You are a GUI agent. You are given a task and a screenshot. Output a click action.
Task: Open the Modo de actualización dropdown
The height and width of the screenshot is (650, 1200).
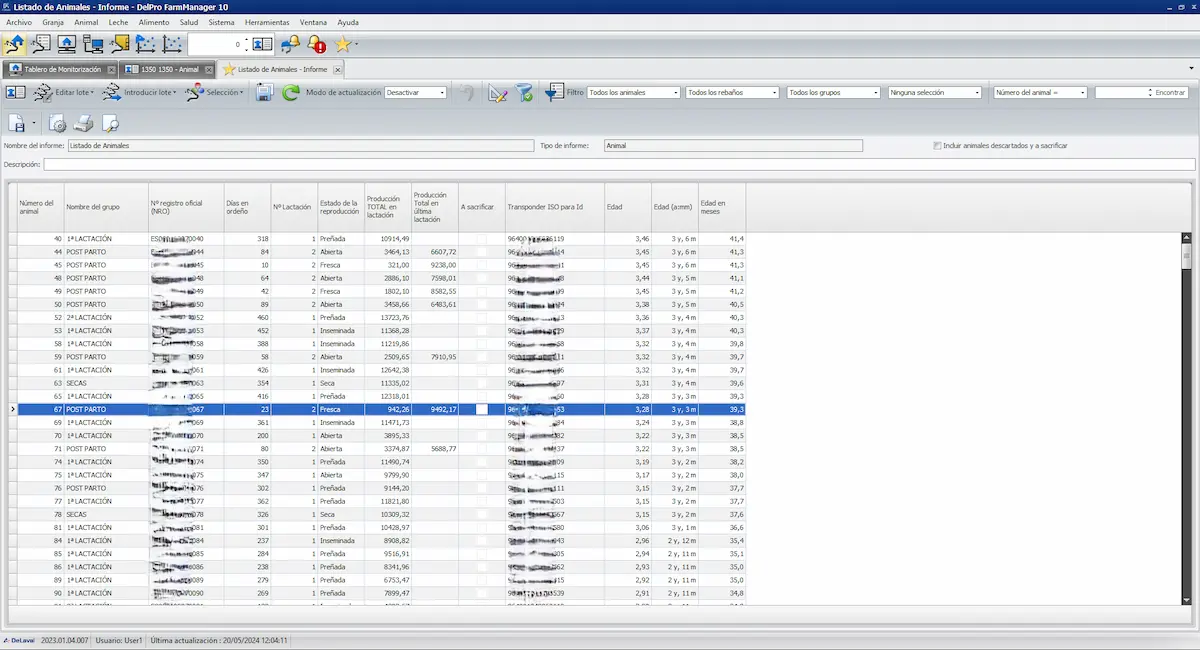416,92
